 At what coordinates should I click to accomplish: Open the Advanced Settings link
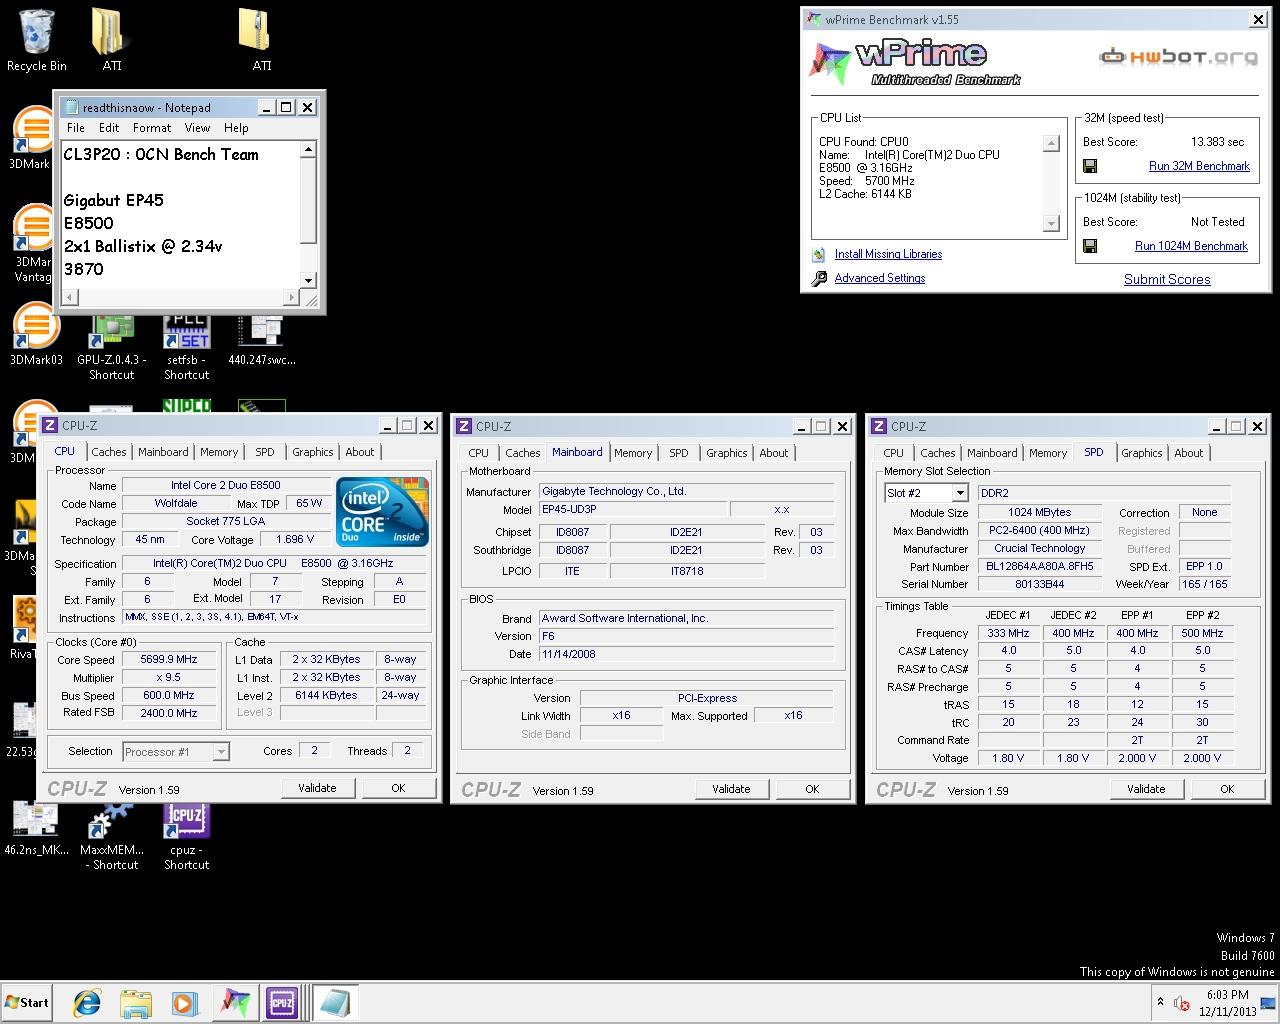click(x=880, y=278)
